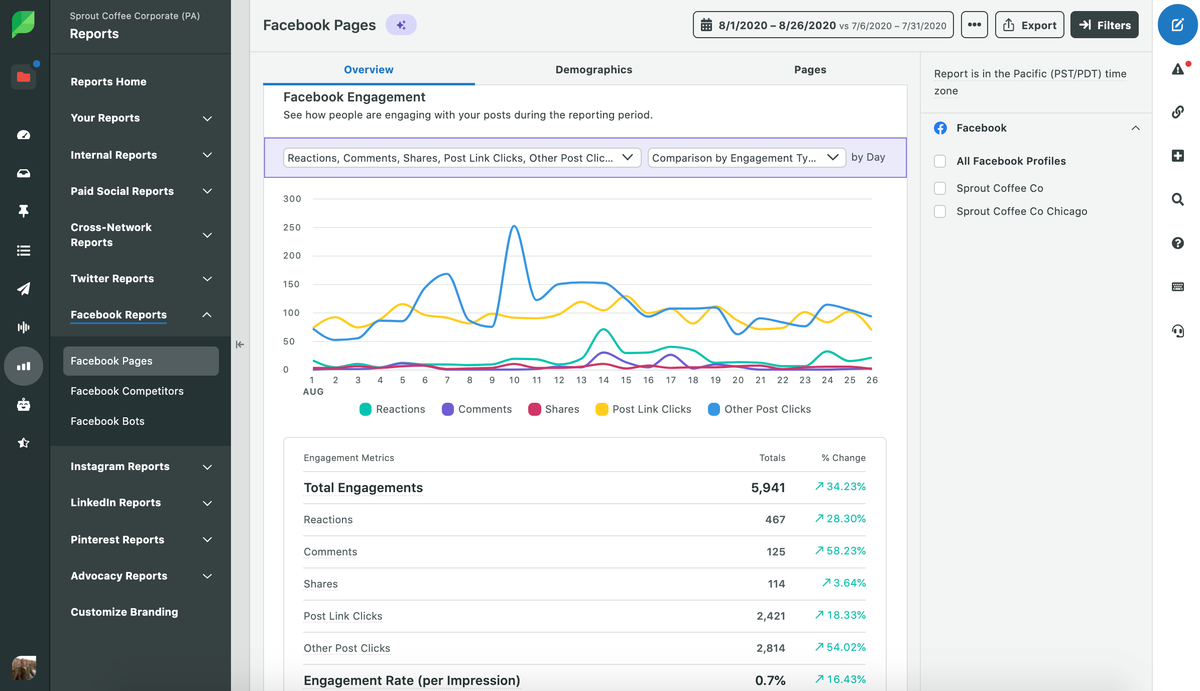1200x691 pixels.
Task: Collapse the Facebook section in filter panel
Action: (x=1135, y=128)
